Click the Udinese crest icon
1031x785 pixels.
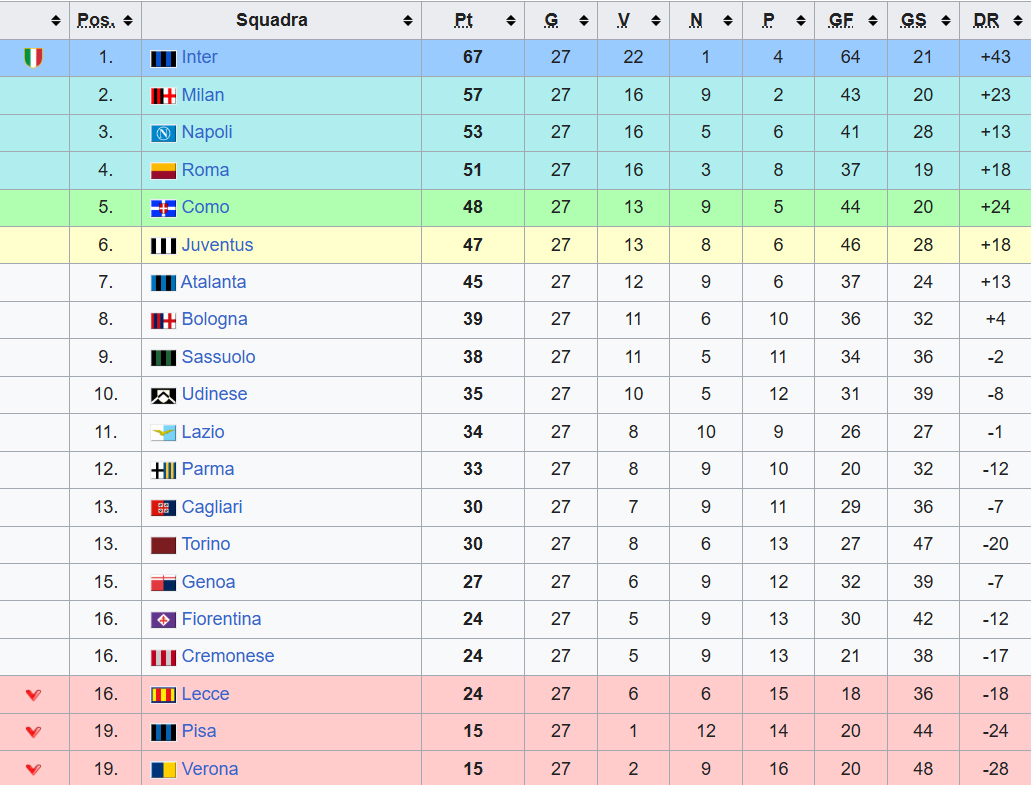(163, 395)
